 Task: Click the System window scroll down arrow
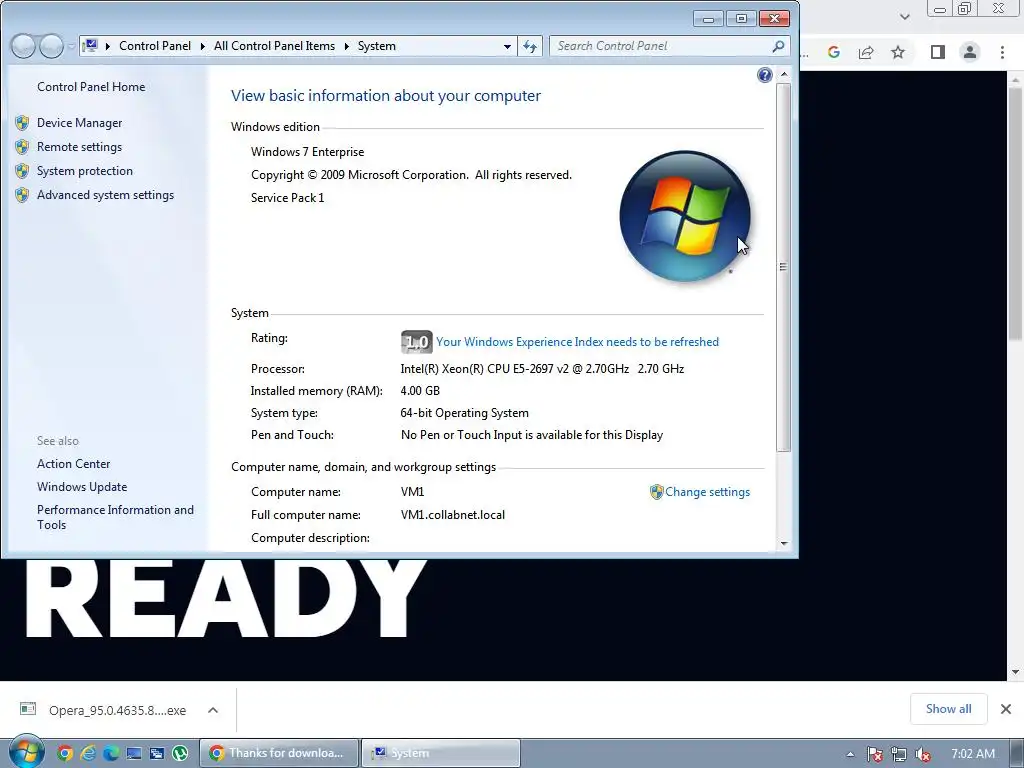(784, 543)
